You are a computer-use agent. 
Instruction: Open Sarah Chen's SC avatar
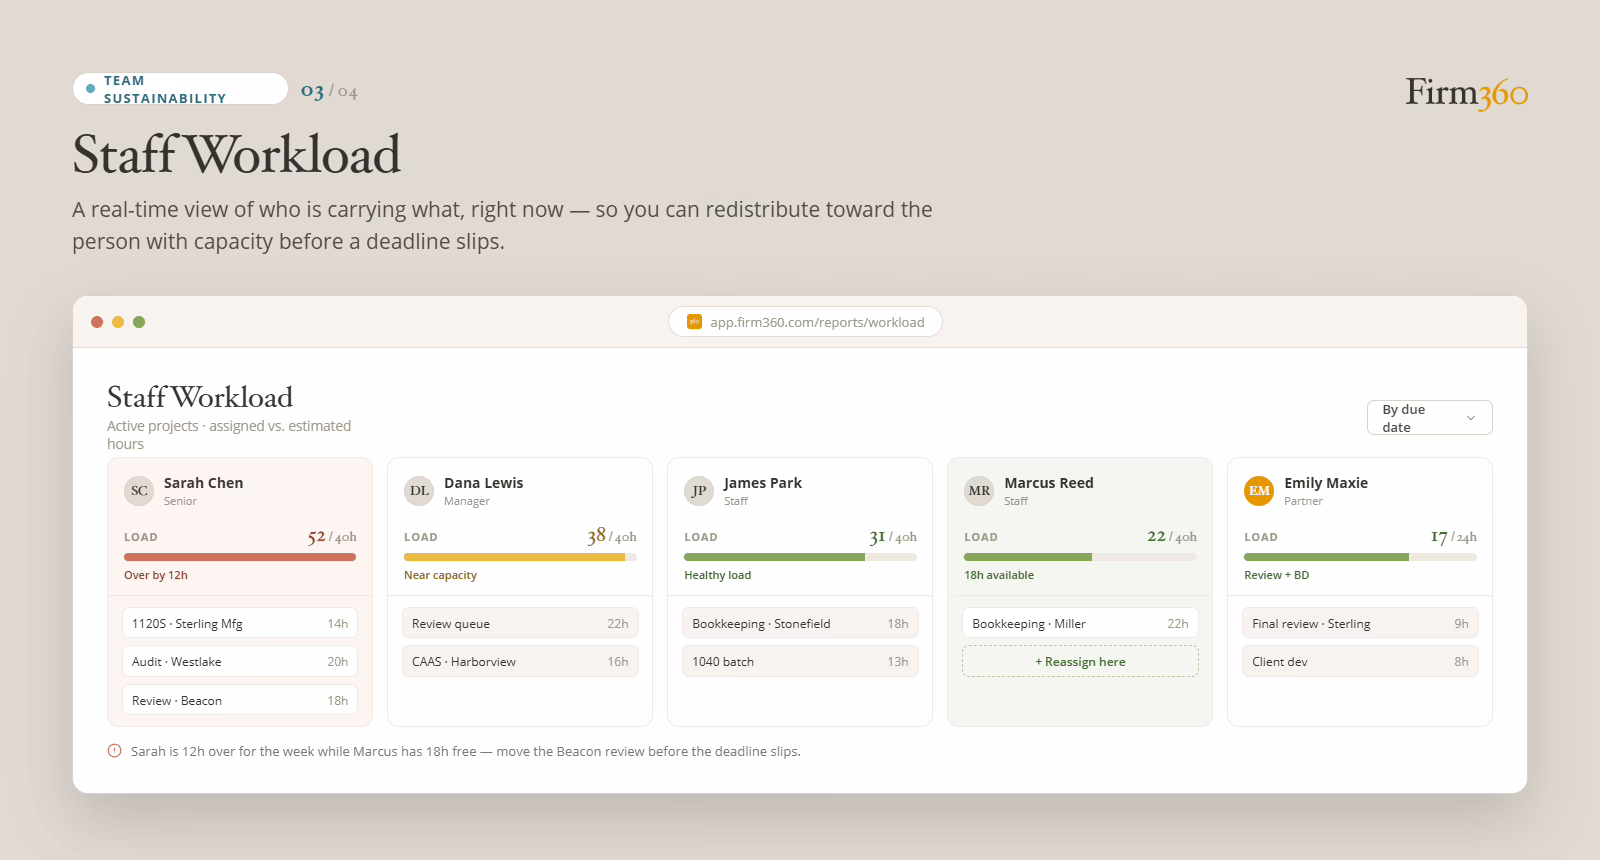click(x=139, y=491)
